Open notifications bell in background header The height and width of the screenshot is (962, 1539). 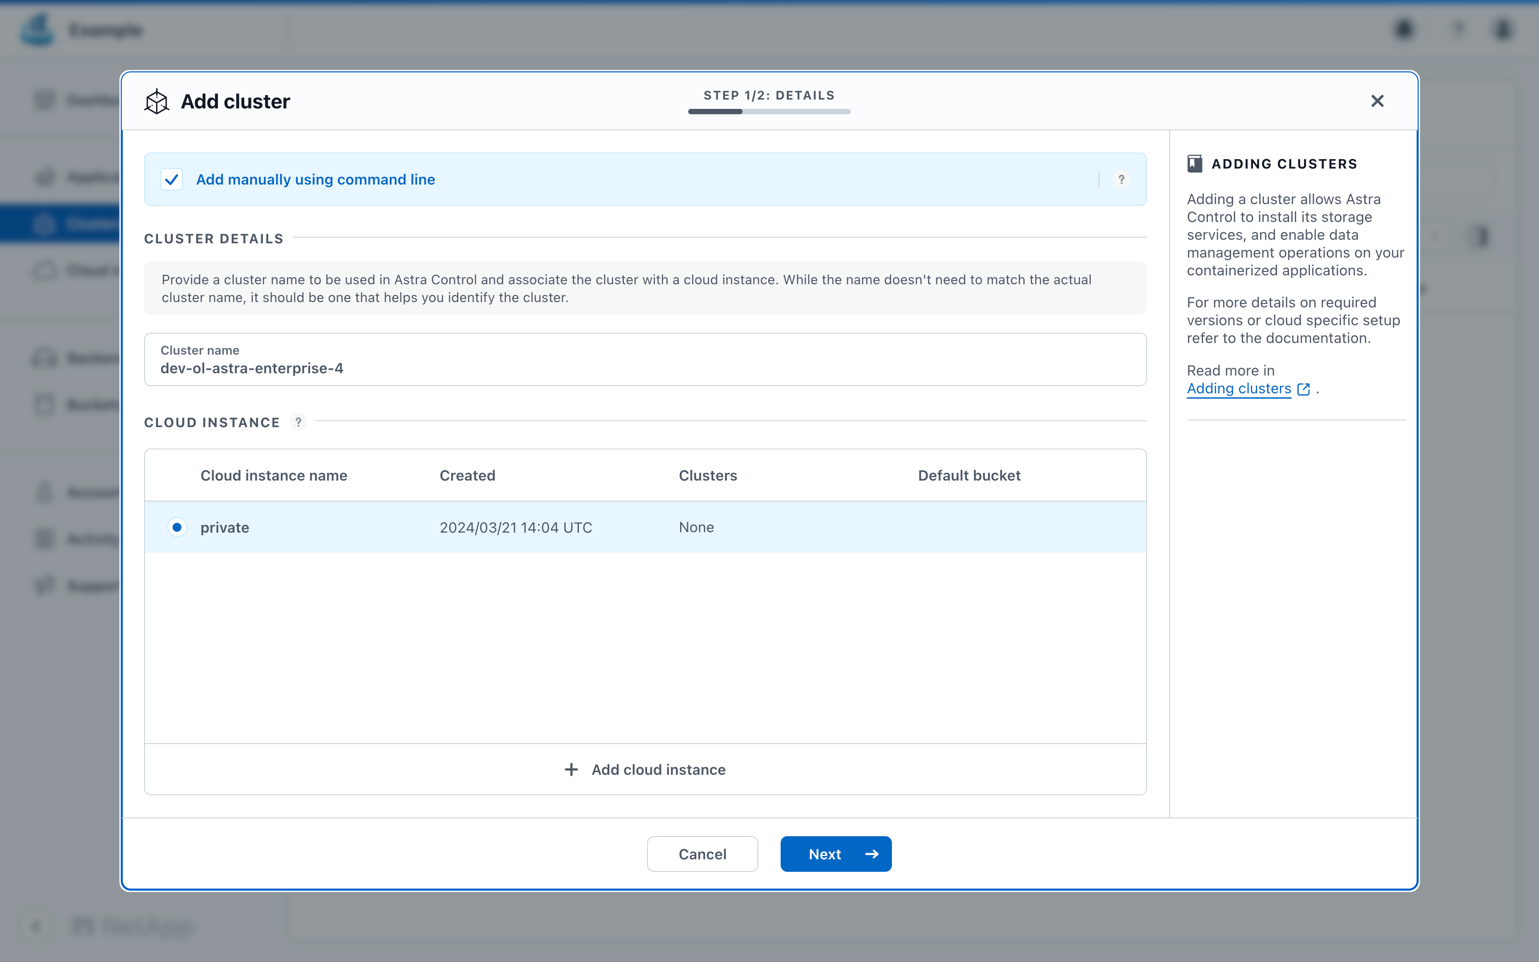[1404, 30]
